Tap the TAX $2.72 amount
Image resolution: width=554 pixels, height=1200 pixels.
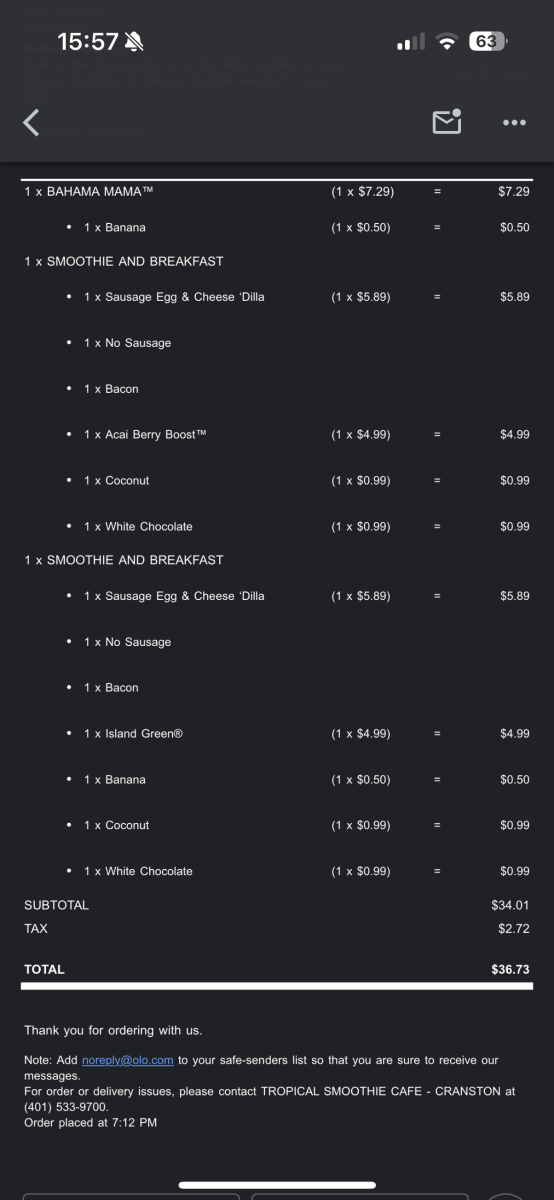514,929
